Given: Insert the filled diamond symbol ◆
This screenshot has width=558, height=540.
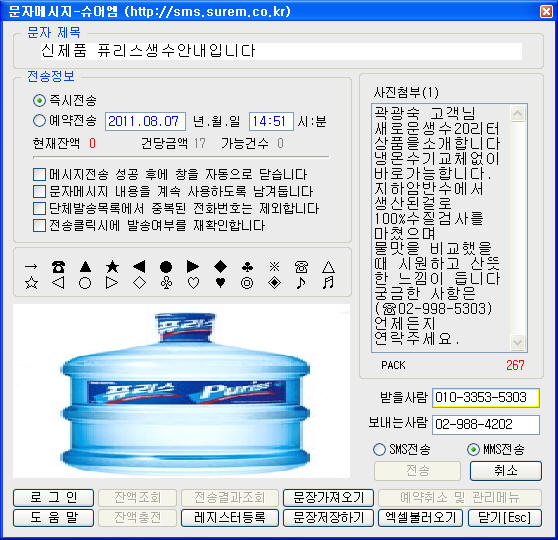Looking at the screenshot, I should pos(220,266).
